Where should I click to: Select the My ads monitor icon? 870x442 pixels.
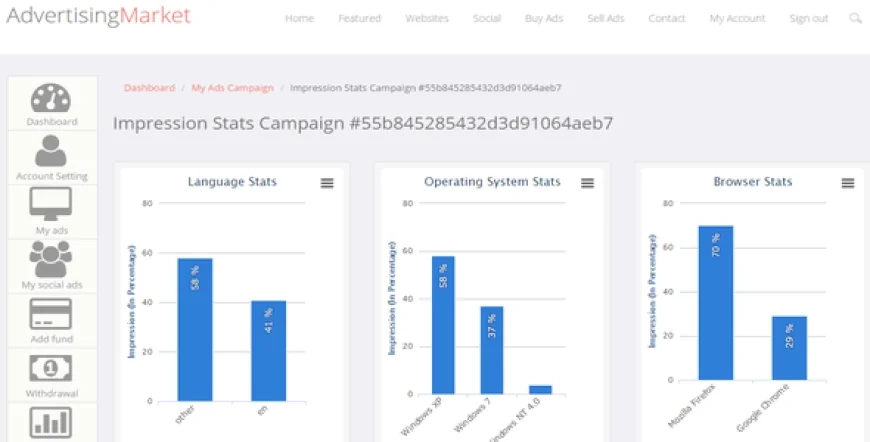coord(51,205)
